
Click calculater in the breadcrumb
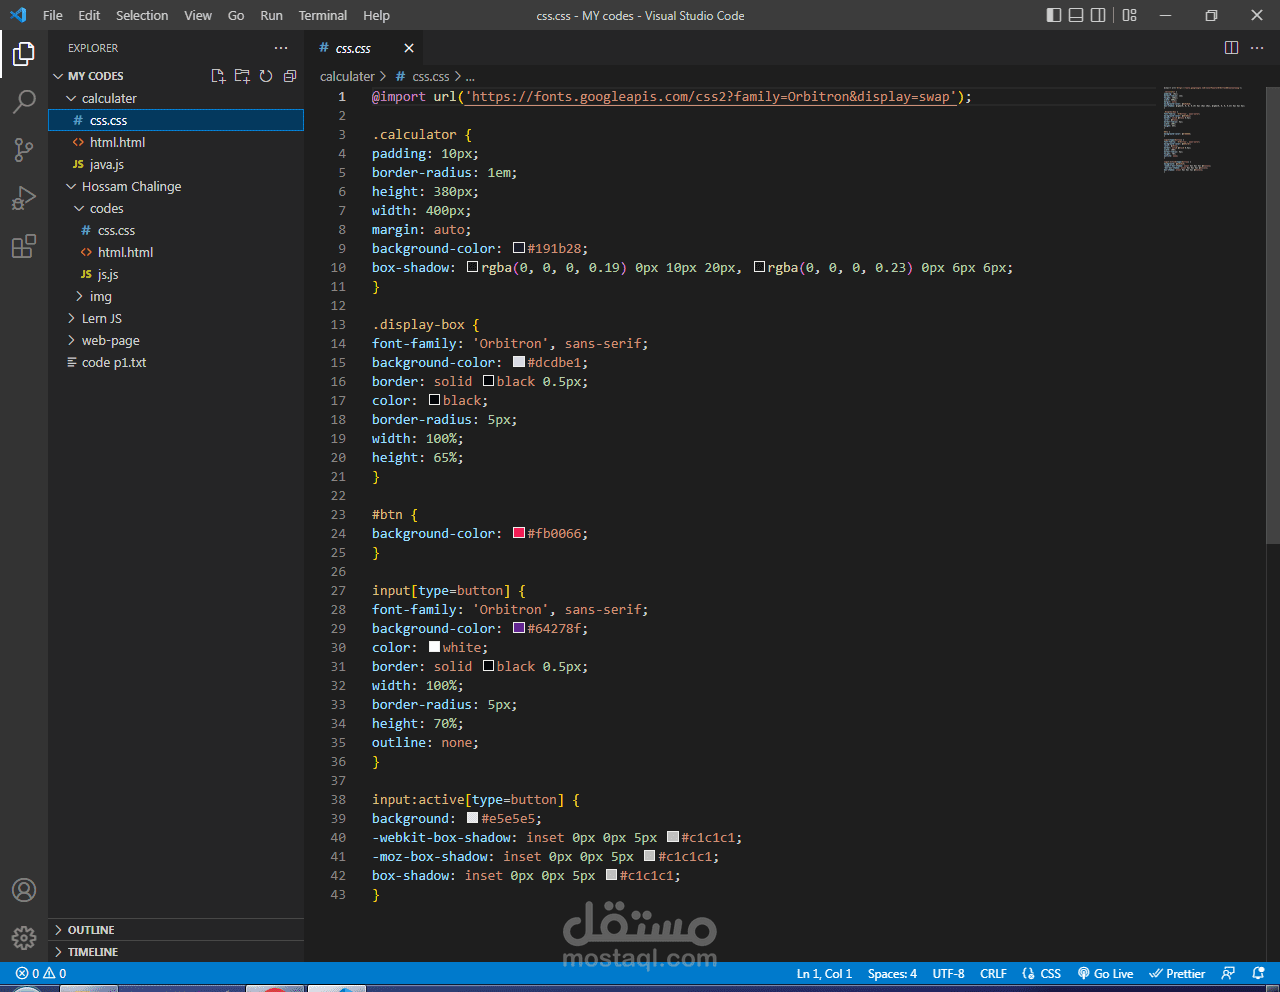click(347, 76)
